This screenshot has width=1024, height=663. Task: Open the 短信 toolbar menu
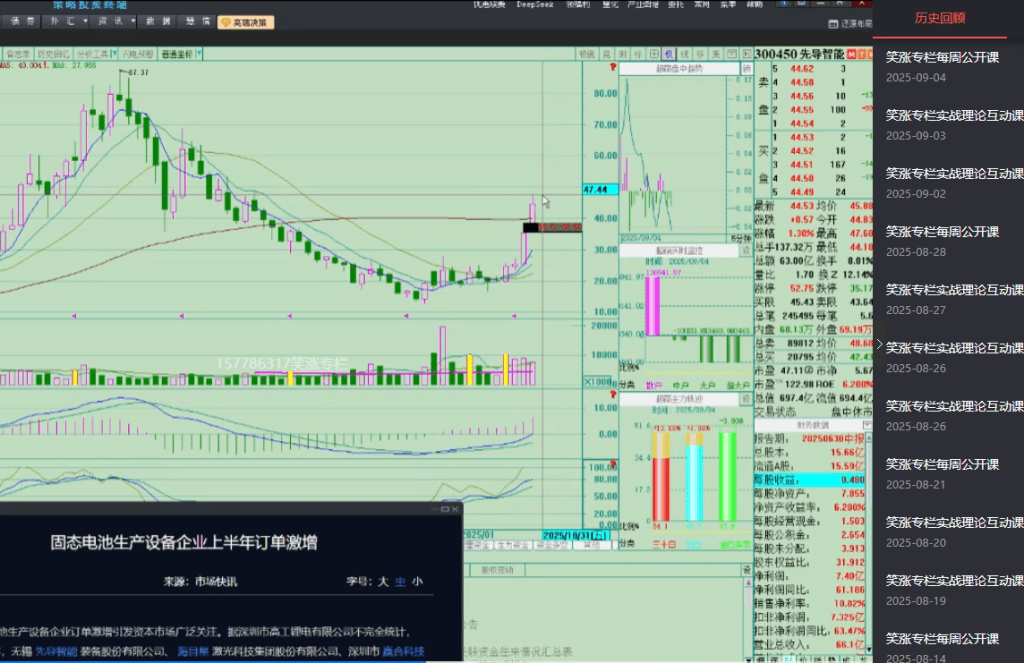[x=197, y=21]
